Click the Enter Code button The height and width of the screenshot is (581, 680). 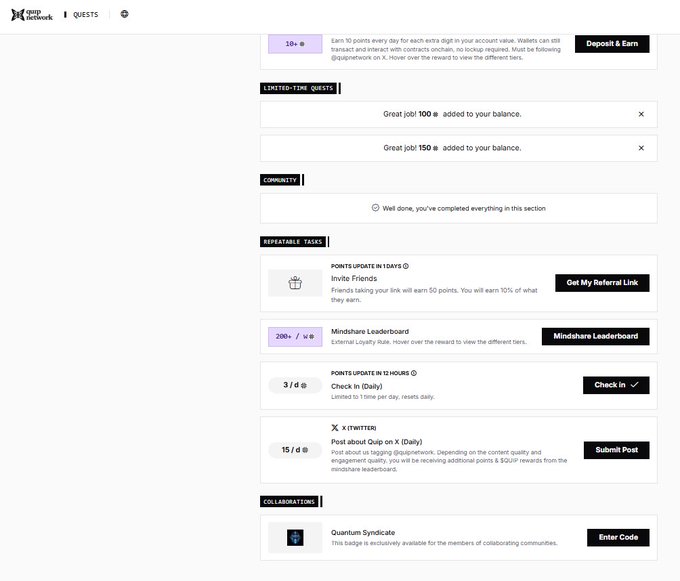[x=618, y=537]
